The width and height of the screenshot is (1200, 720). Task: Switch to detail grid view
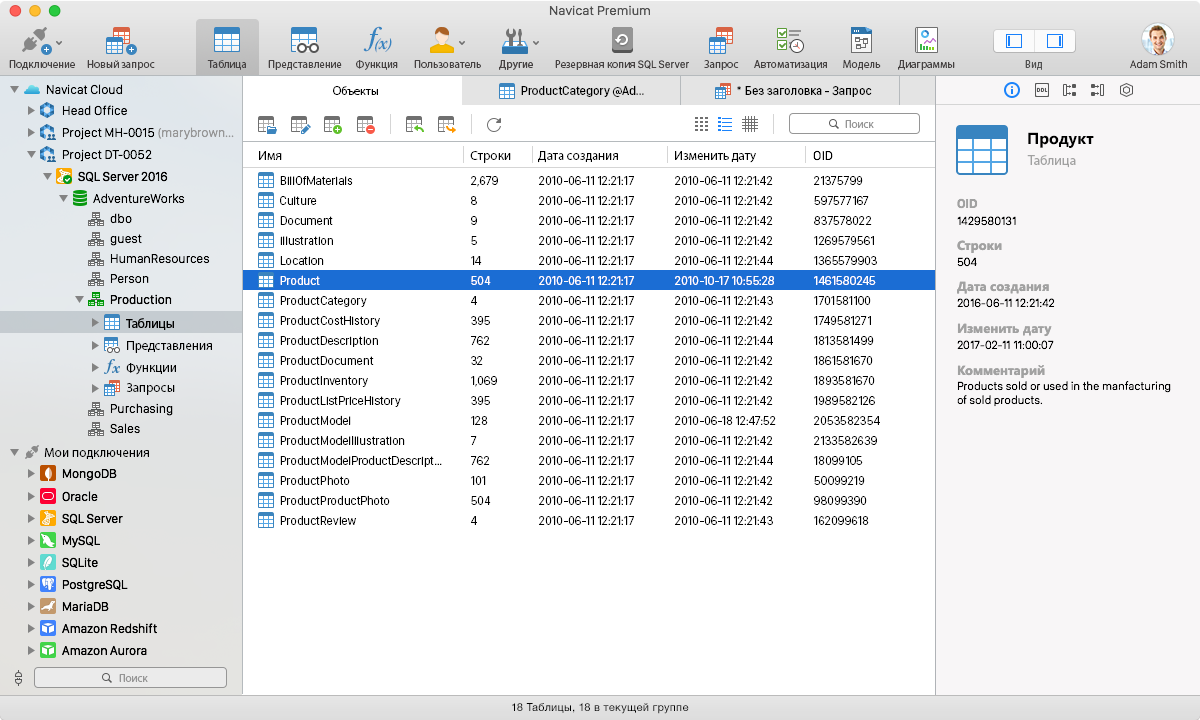coord(750,124)
